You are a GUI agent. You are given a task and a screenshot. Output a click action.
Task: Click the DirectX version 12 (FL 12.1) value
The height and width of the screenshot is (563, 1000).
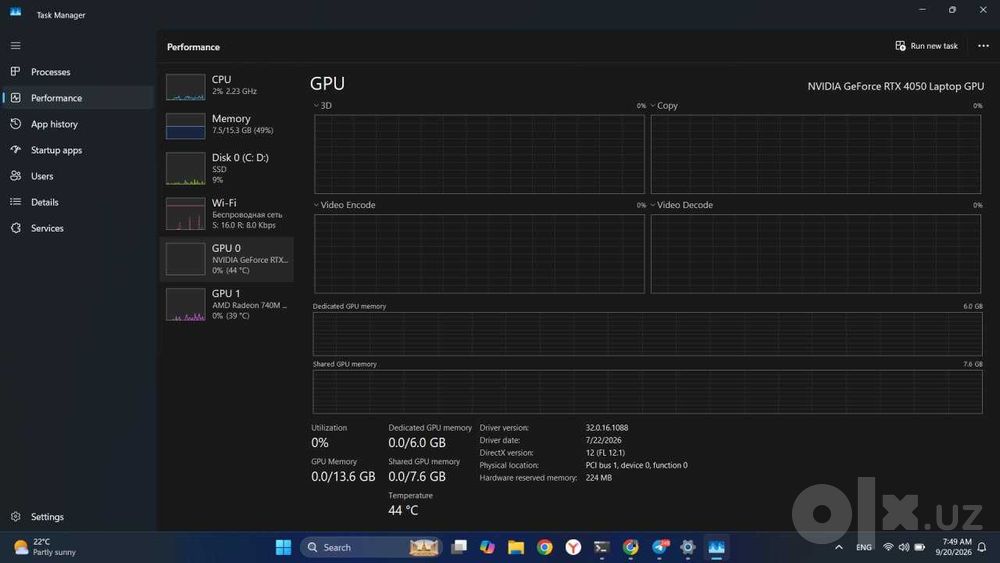[x=605, y=453]
